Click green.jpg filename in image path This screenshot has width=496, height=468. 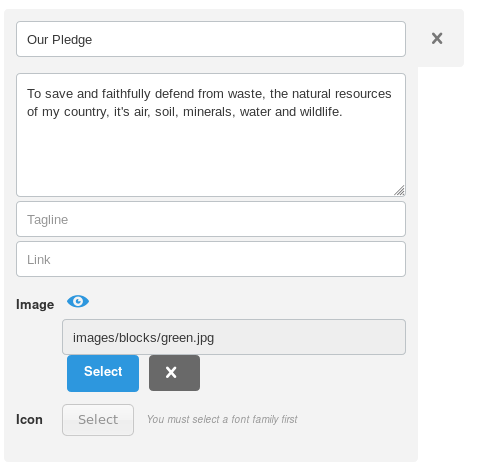pyautogui.click(x=187, y=338)
